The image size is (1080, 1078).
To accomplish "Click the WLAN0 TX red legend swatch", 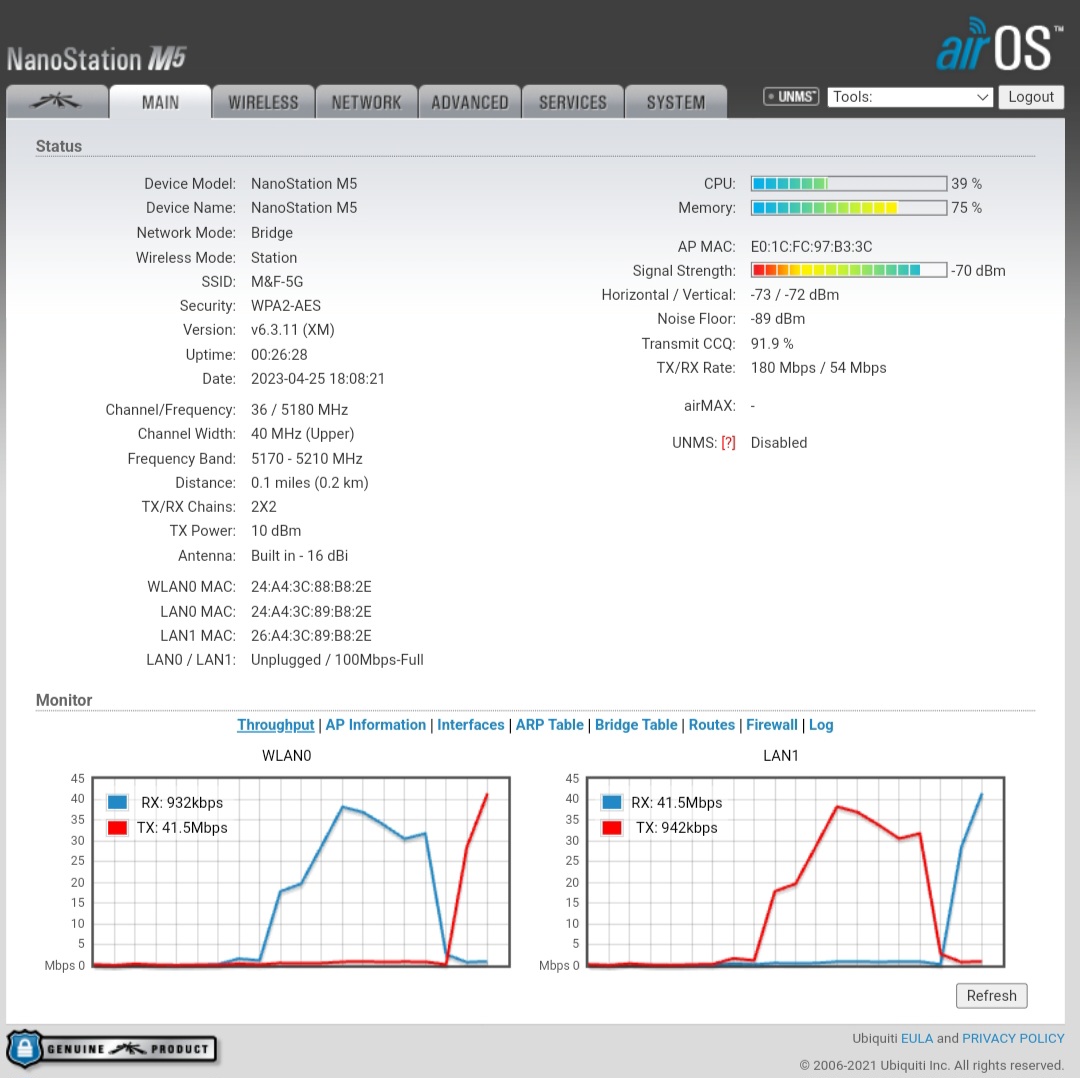I will 117,827.
